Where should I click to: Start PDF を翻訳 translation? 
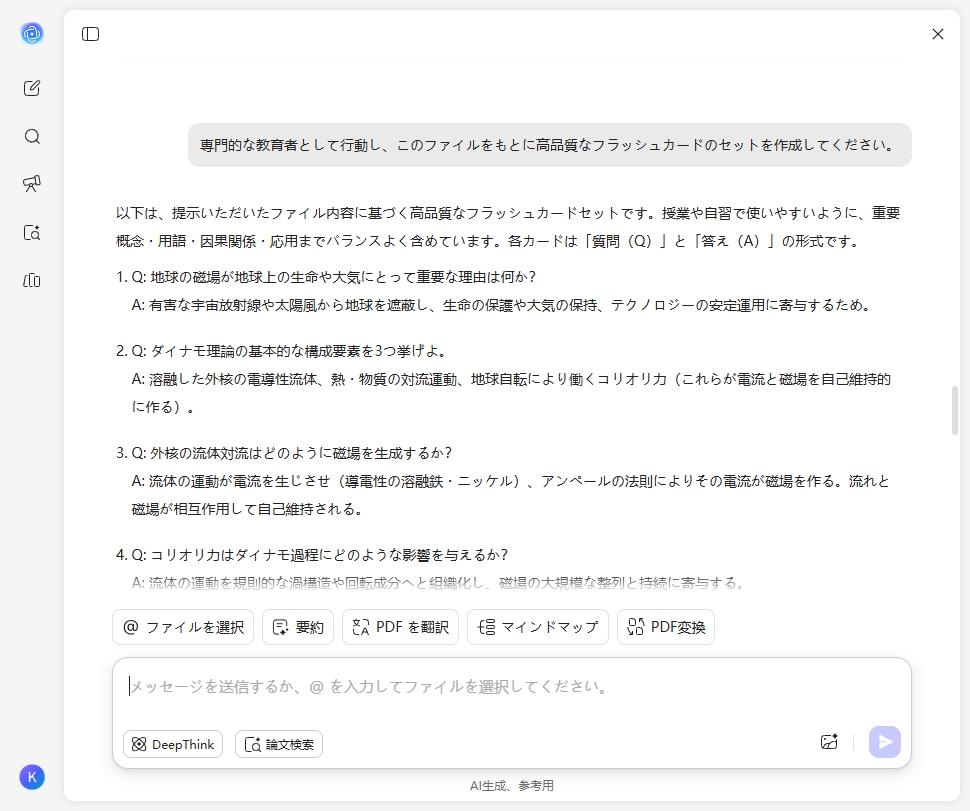399,627
